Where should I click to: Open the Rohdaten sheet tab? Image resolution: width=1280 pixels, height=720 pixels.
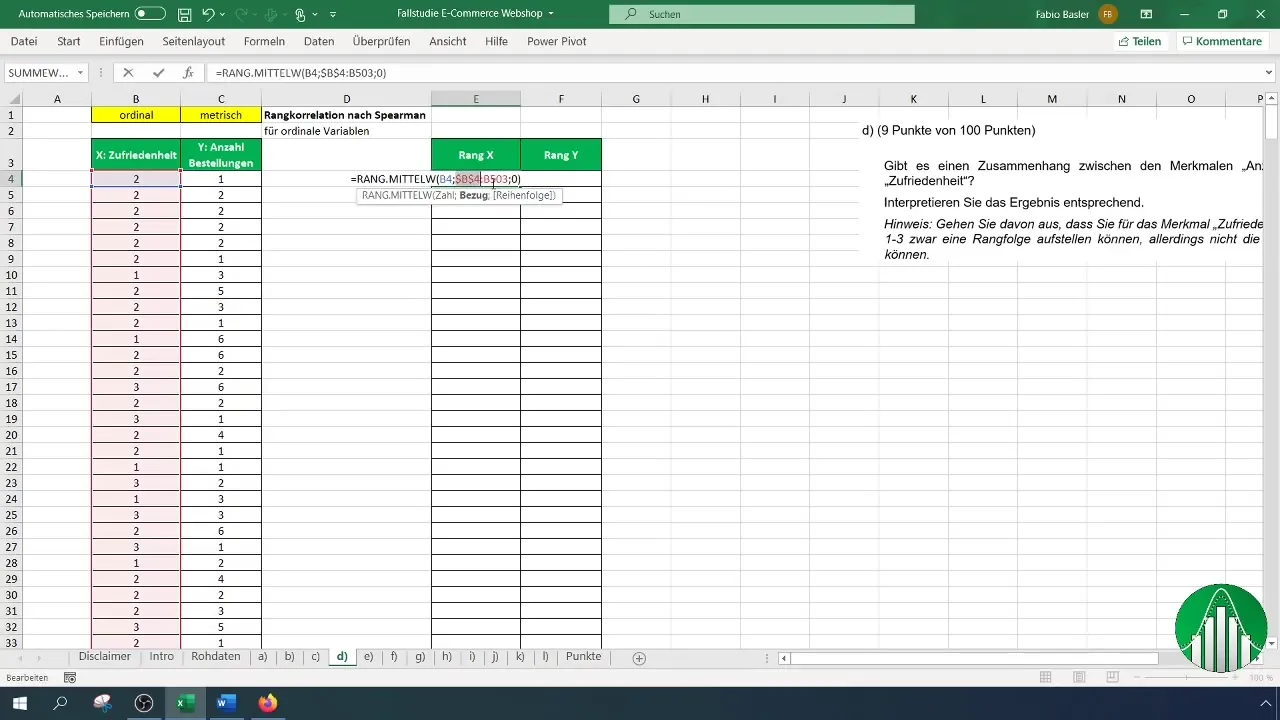[215, 657]
